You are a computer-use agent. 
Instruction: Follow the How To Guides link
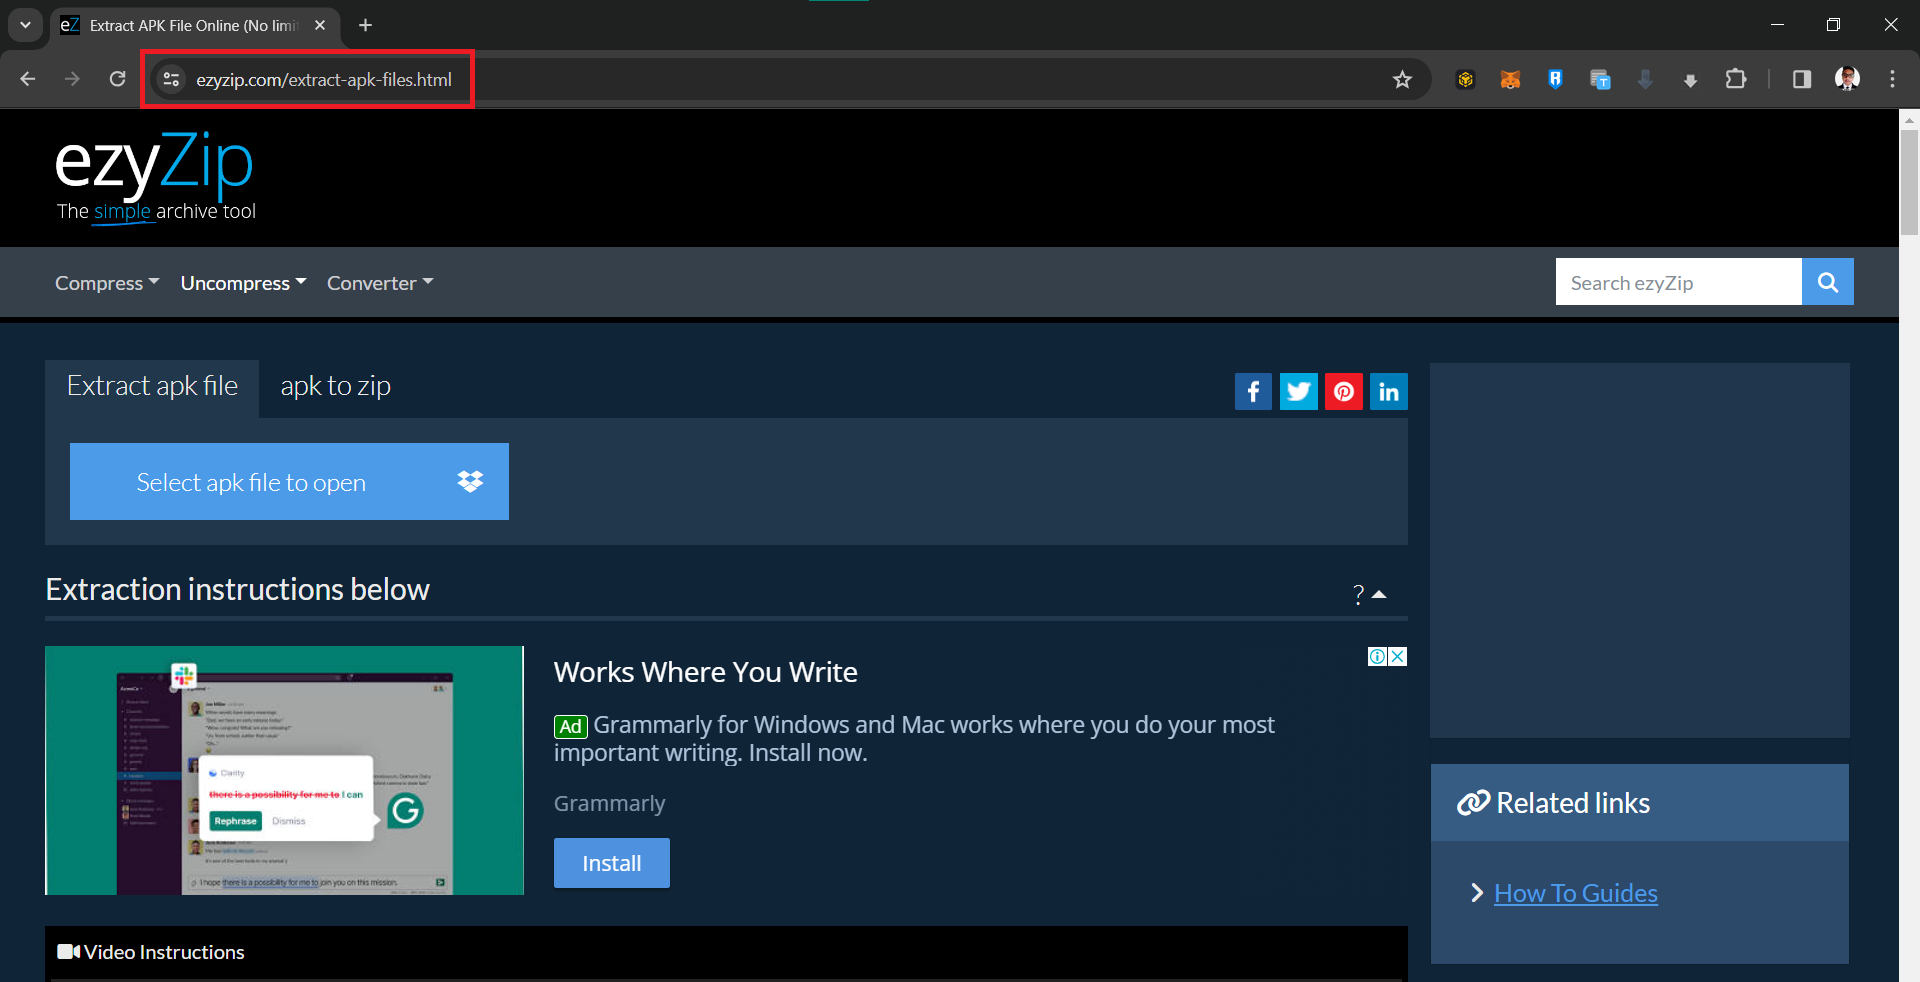click(1574, 892)
